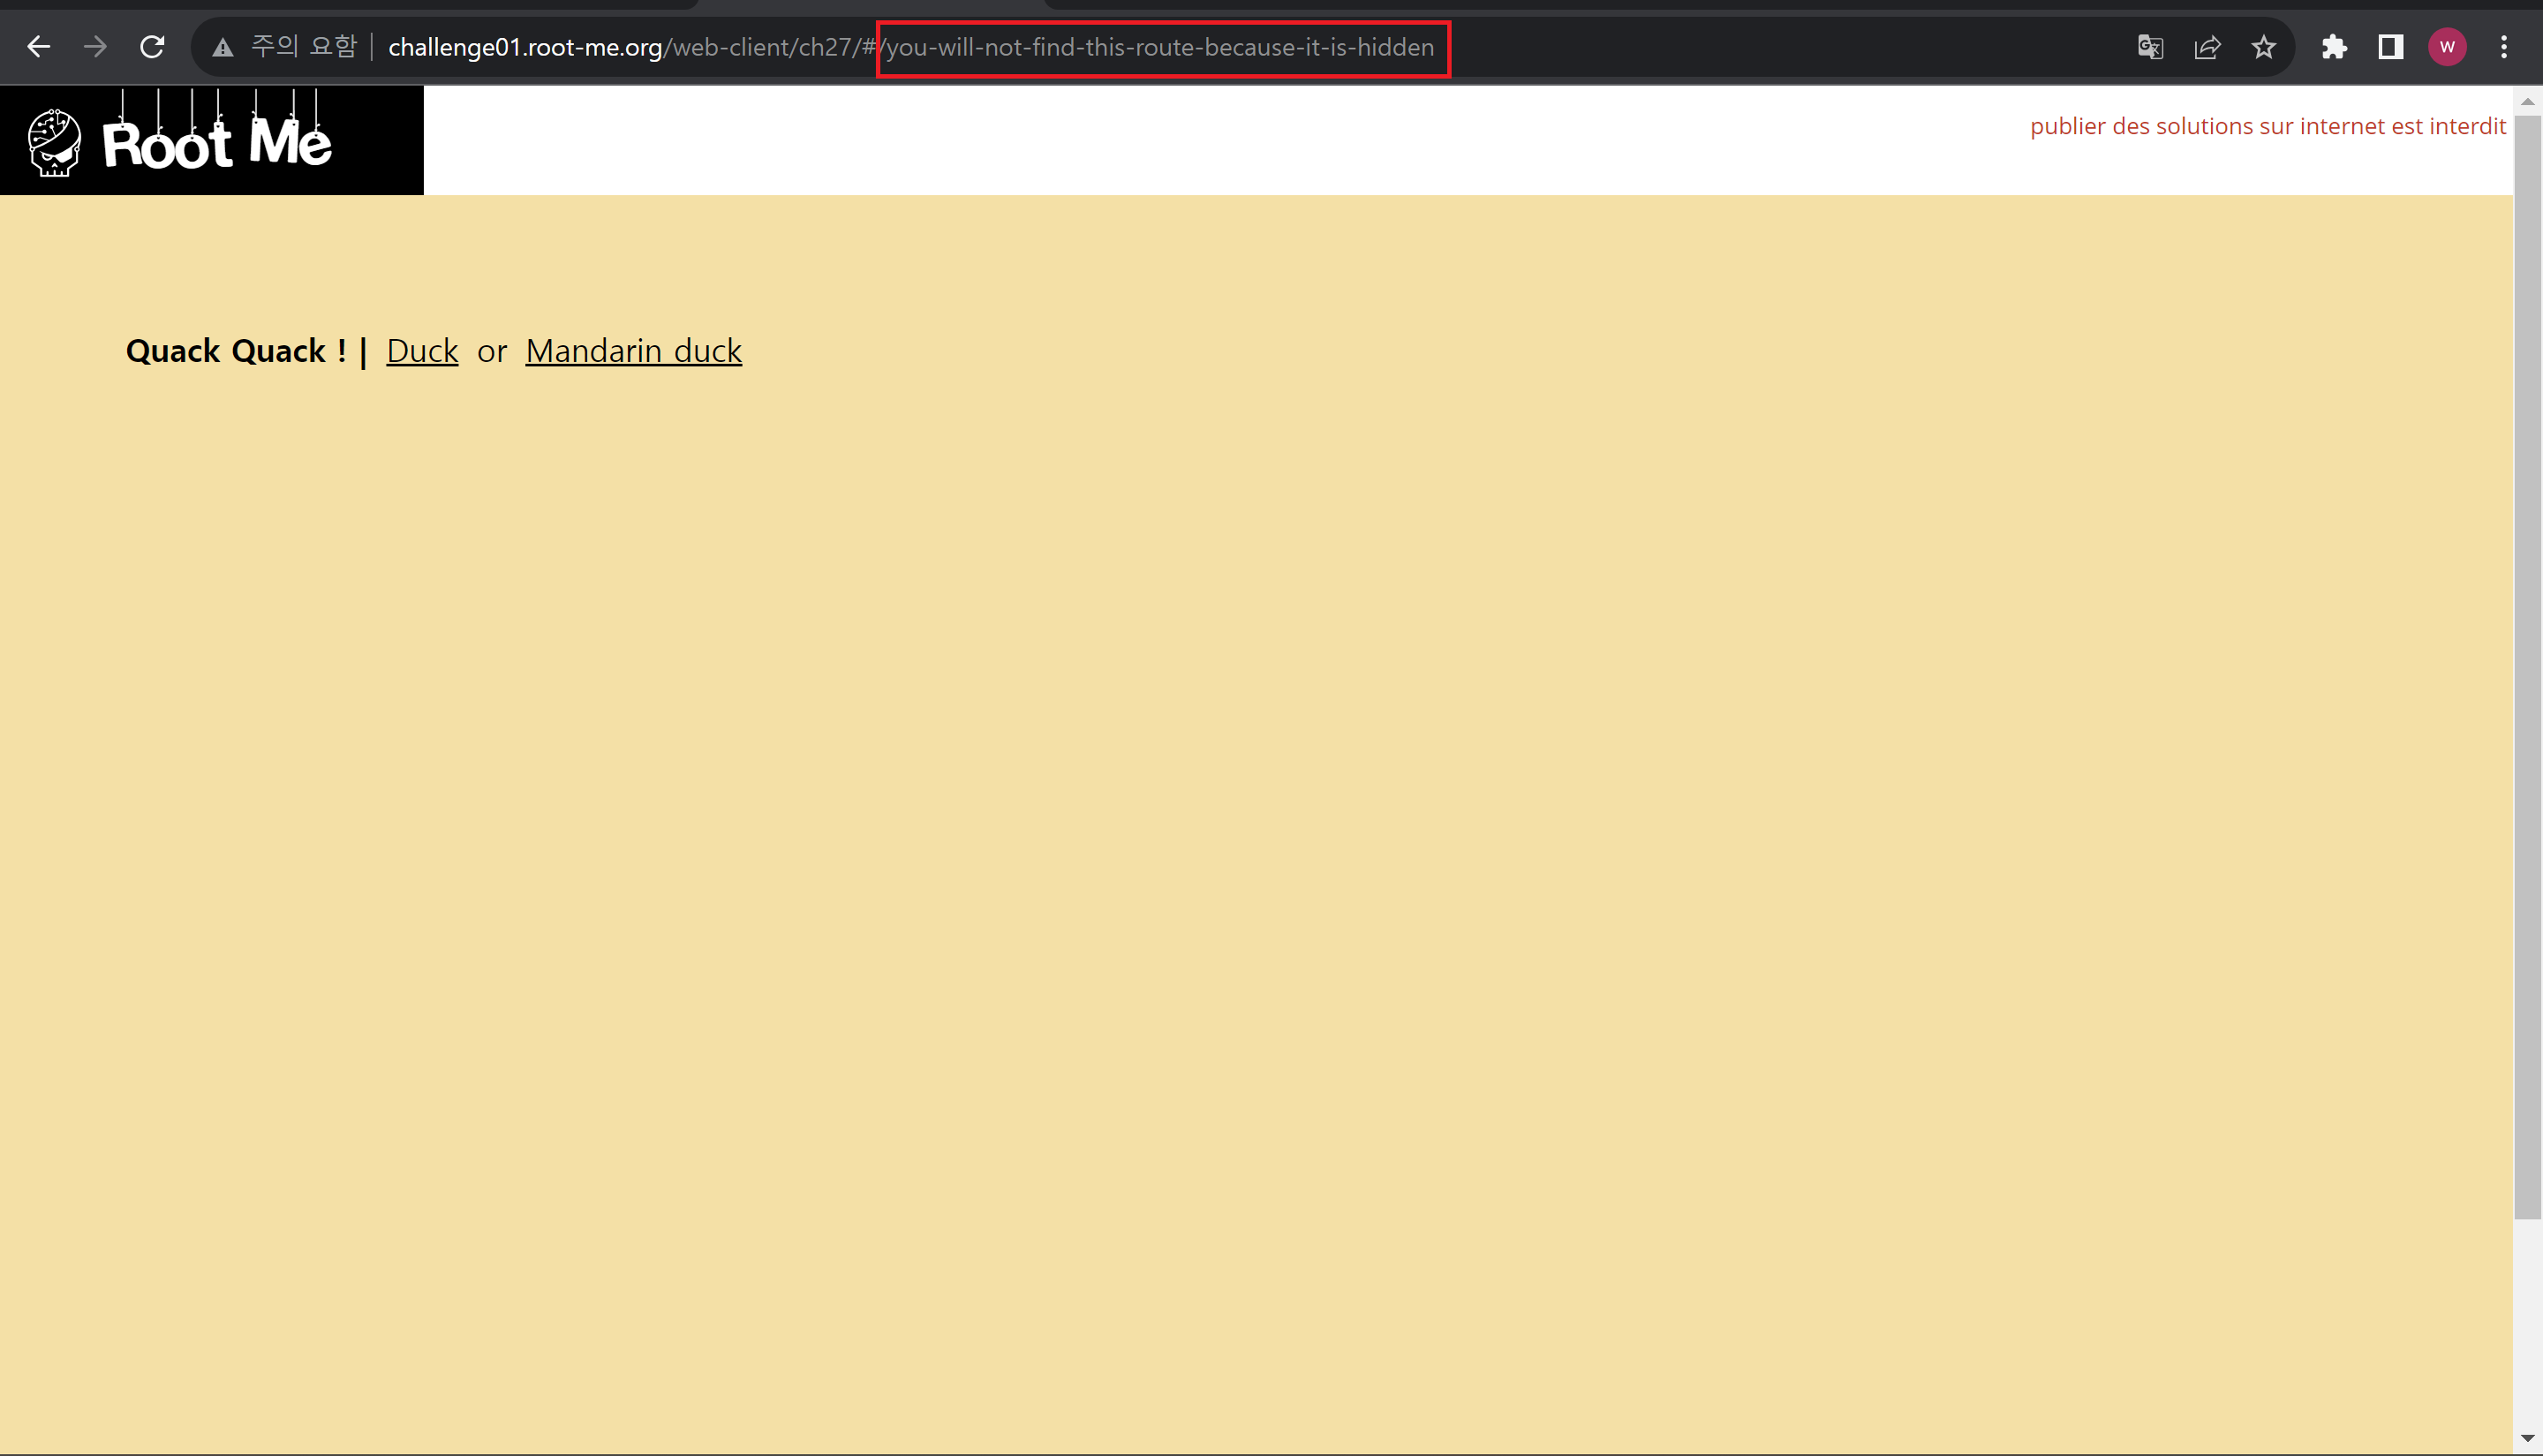Open the Duck link
2543x1456 pixels.
click(x=422, y=351)
